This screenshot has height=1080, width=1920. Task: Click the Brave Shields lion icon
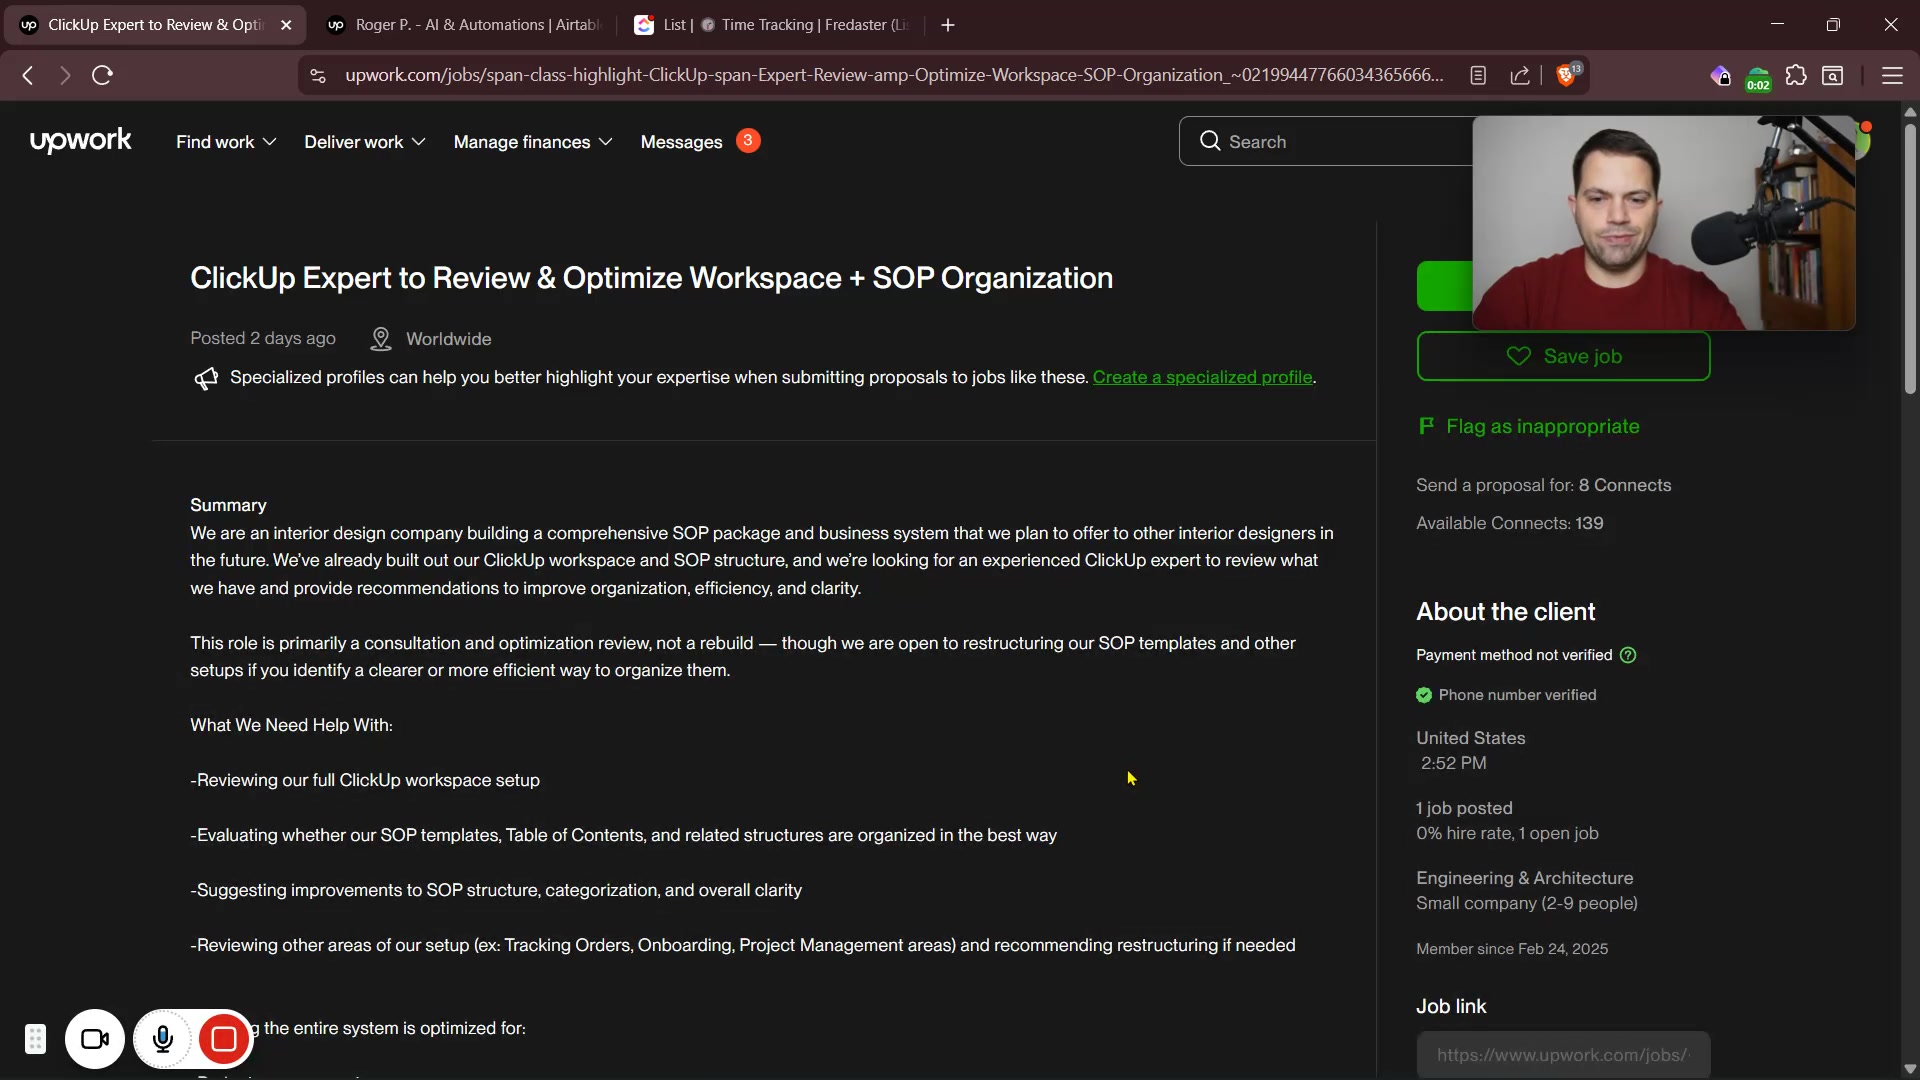pyautogui.click(x=1566, y=76)
